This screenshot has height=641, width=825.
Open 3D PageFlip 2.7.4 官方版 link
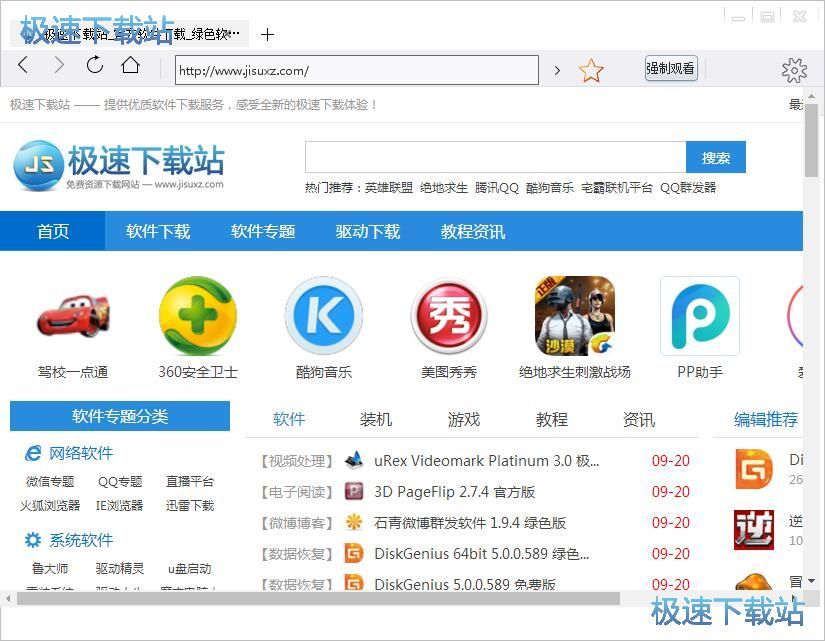(x=455, y=492)
